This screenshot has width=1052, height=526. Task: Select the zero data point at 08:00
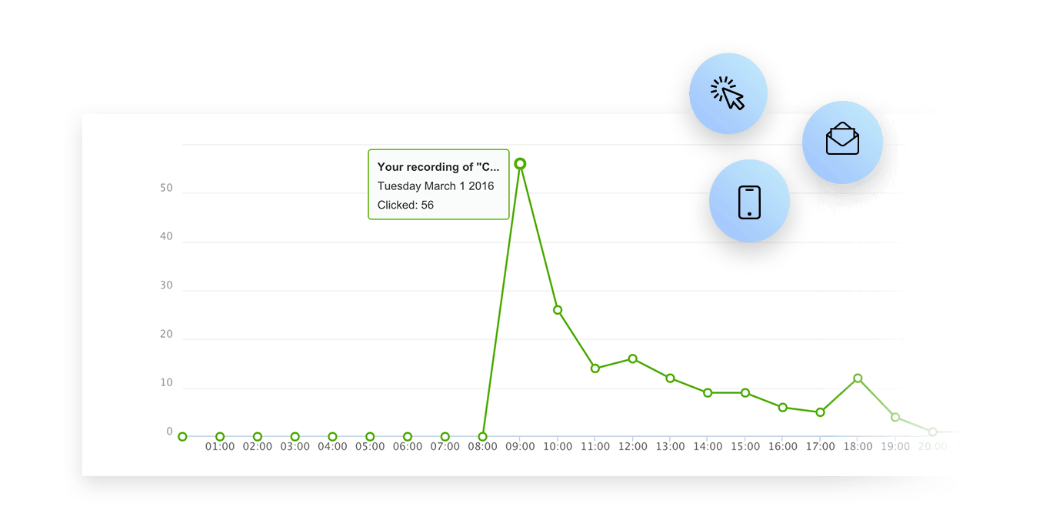pos(482,437)
